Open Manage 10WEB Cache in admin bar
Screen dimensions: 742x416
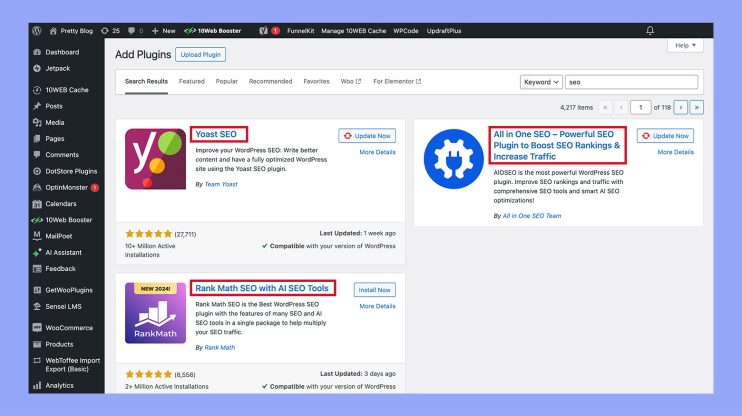353,31
